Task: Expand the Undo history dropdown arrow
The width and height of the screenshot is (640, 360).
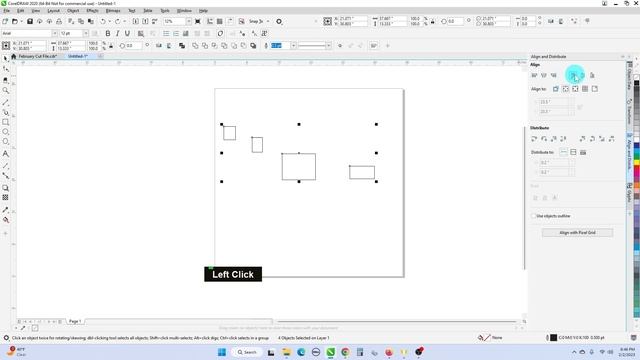Action: (109, 21)
